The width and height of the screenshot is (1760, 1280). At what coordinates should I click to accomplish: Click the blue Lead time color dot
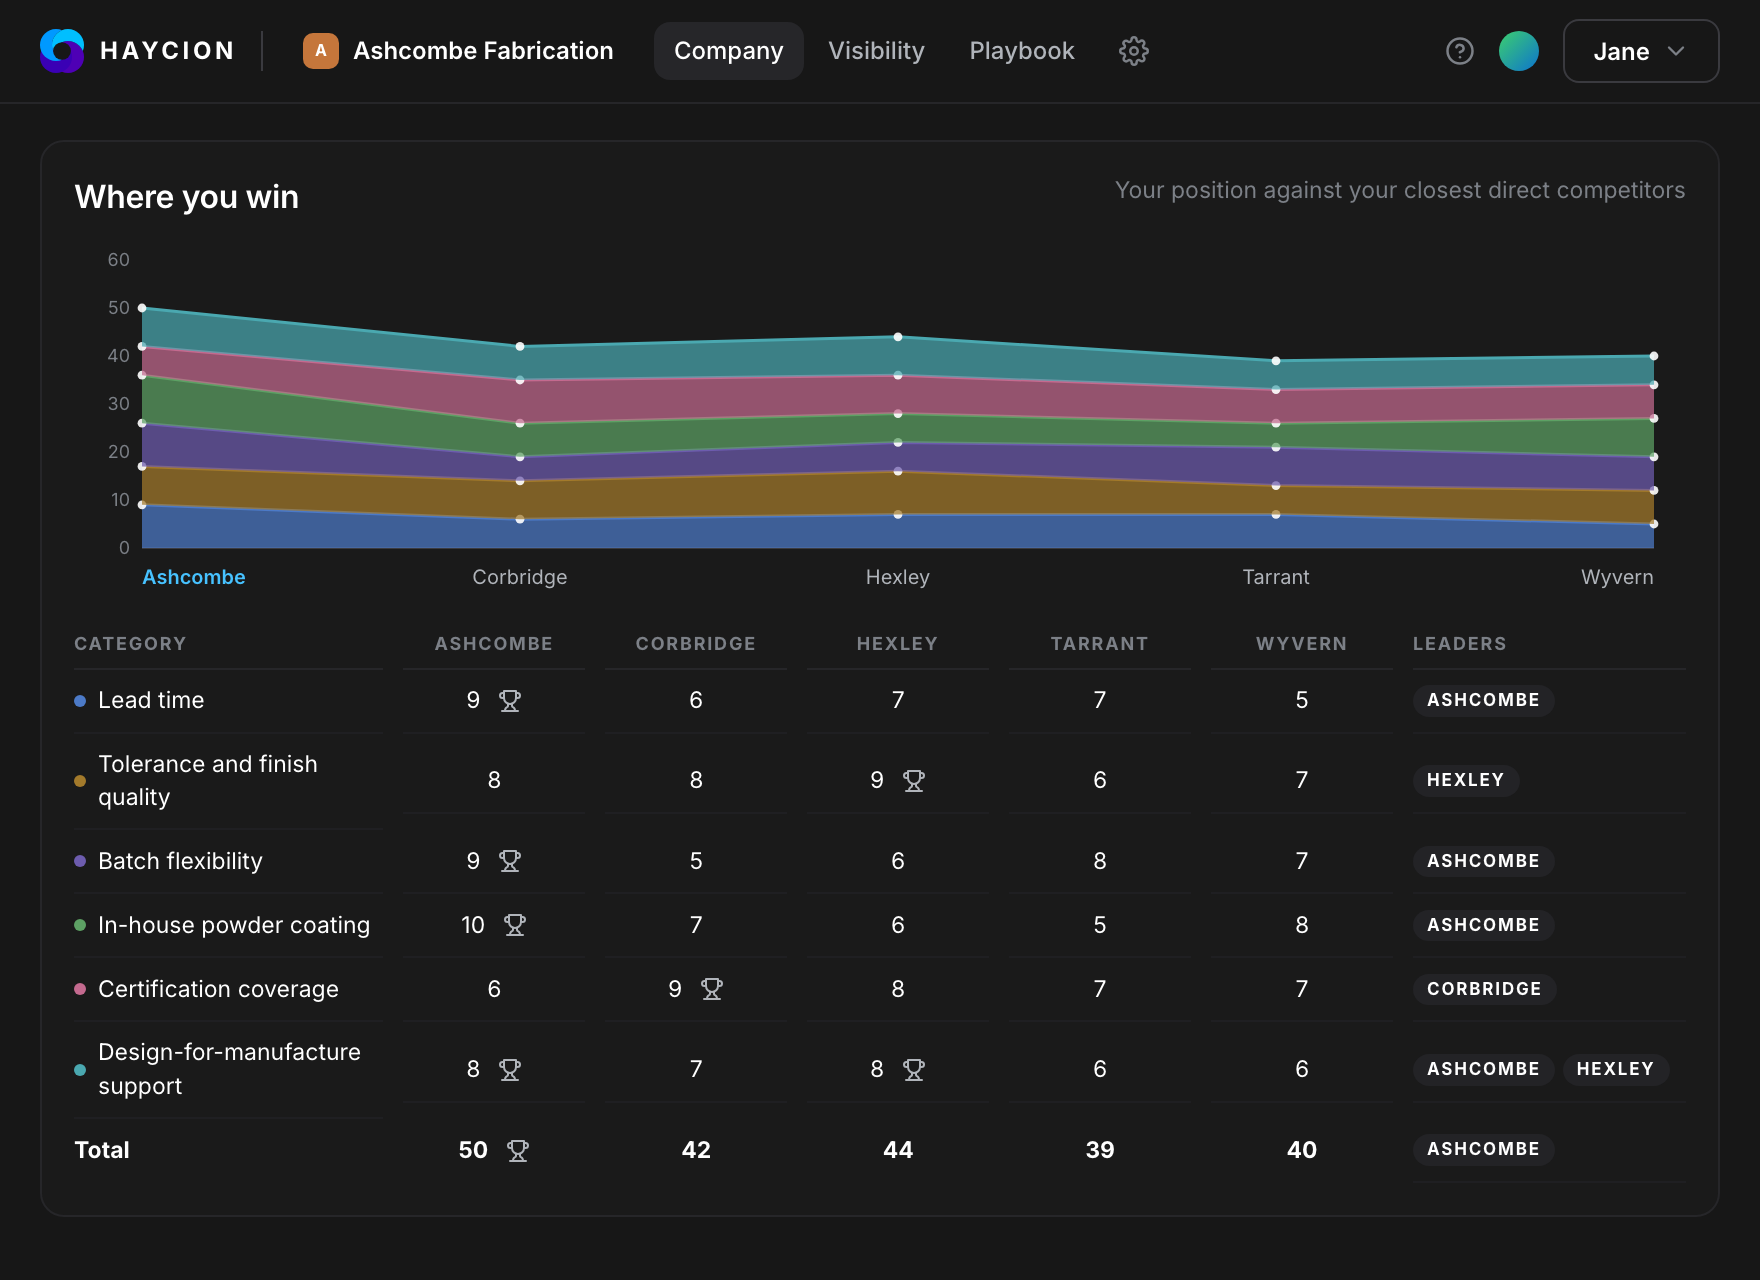pos(80,701)
